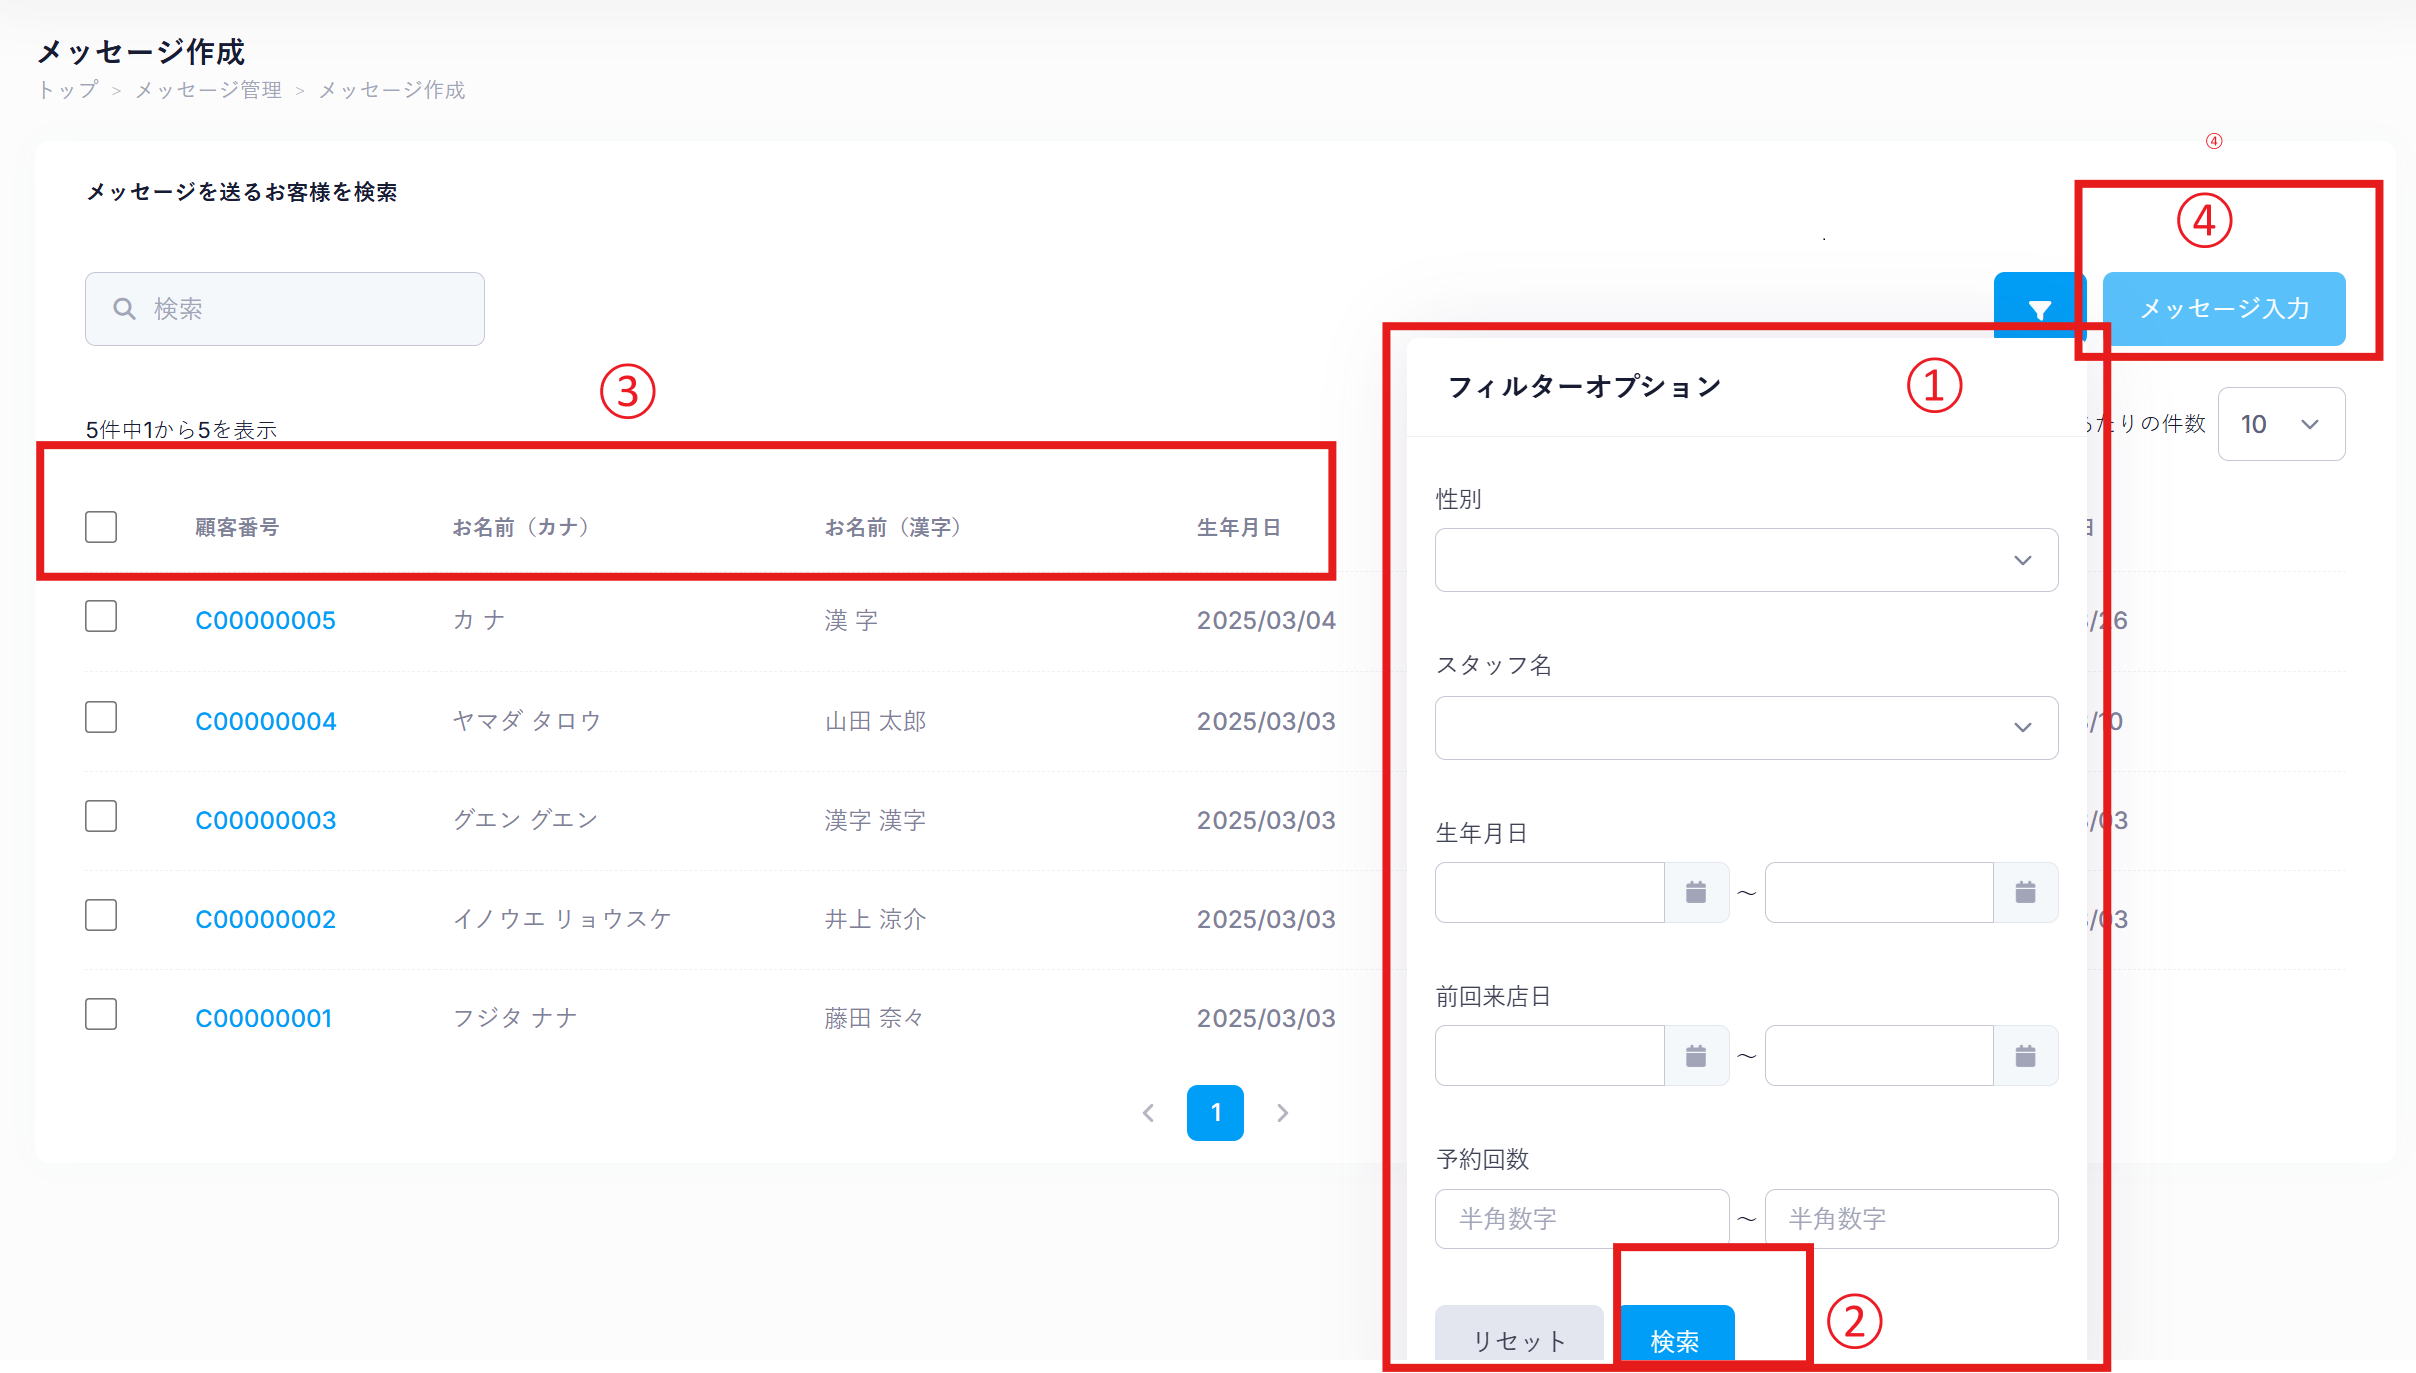Viewport: 2416px width, 1373px height.
Task: Focus the first 予約回数 number field
Action: [x=1581, y=1219]
